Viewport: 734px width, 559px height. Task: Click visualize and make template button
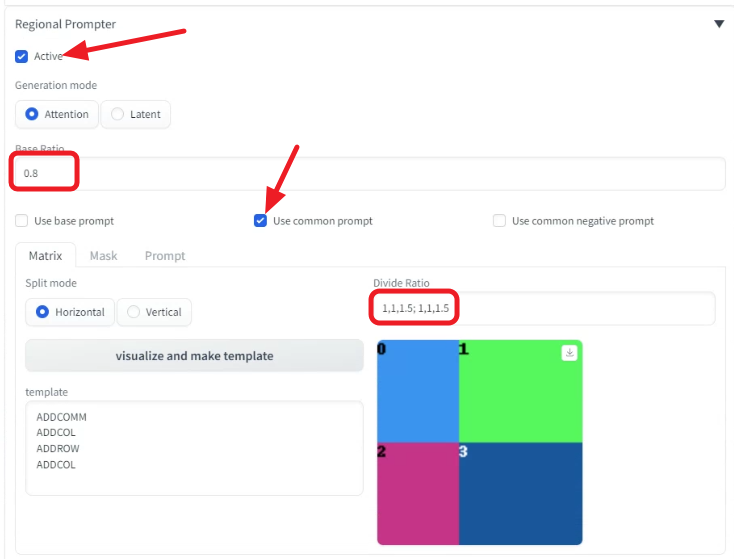pos(194,356)
